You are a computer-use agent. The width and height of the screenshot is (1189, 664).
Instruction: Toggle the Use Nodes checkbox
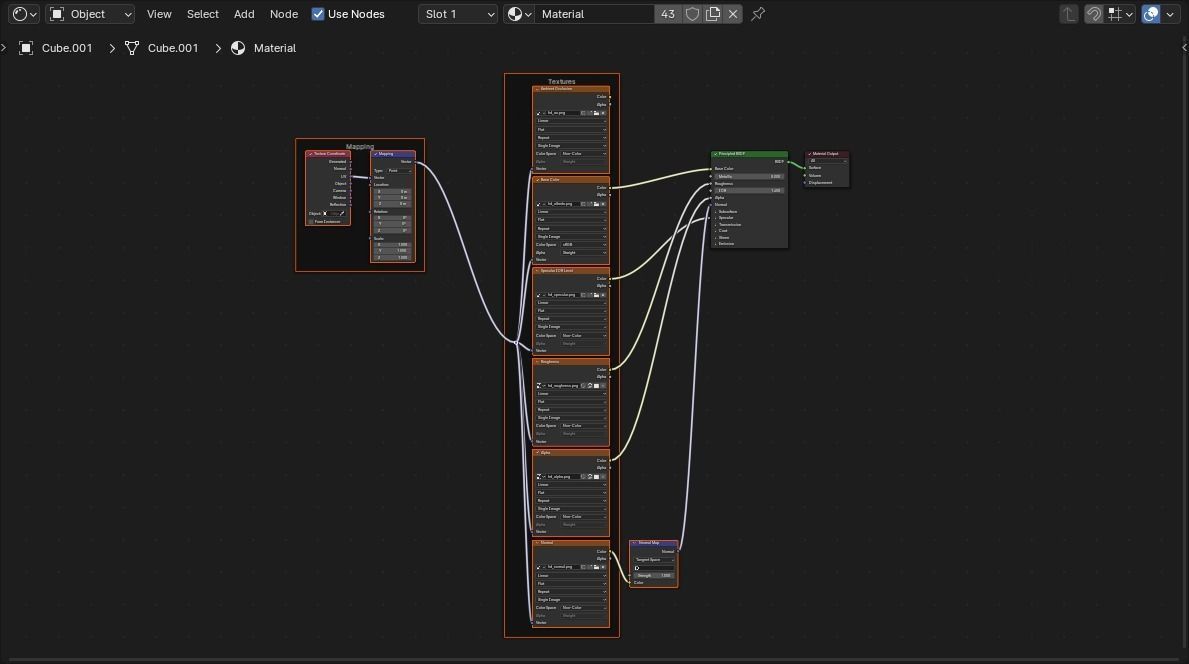click(x=318, y=14)
